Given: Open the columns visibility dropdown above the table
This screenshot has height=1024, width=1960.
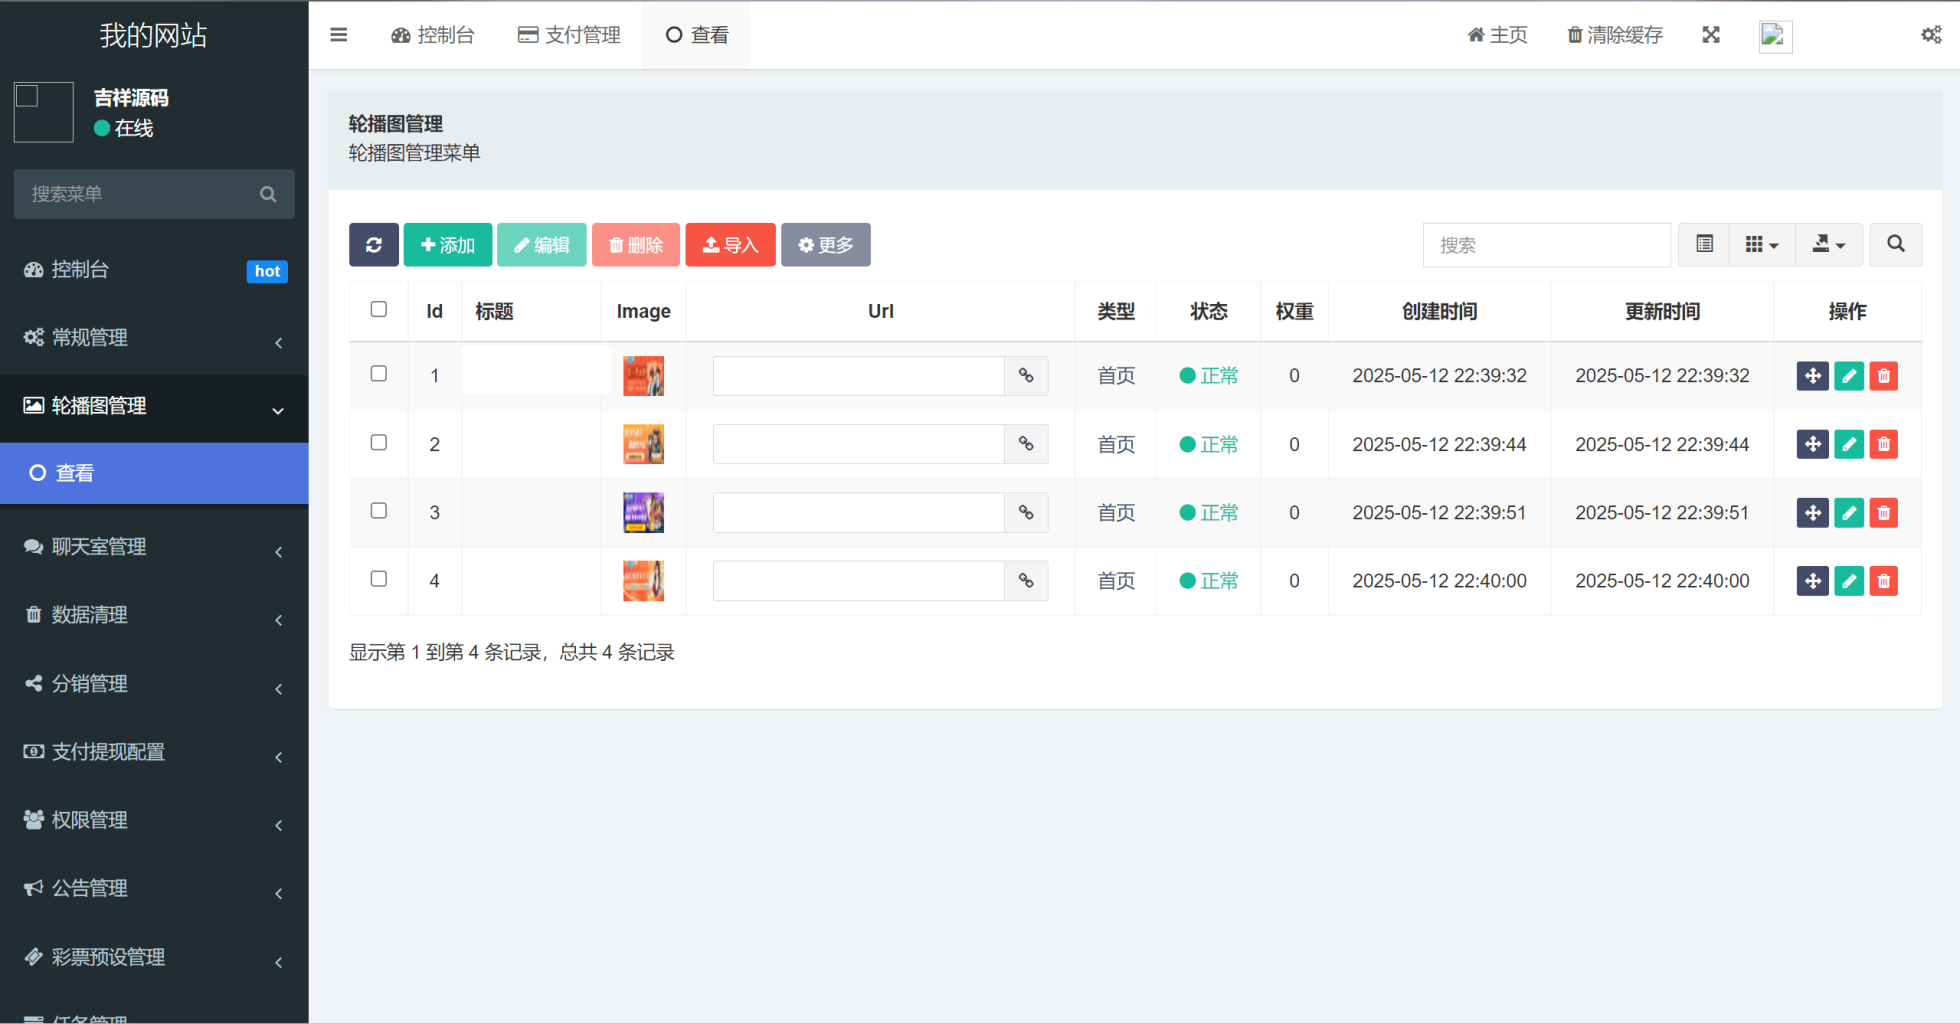Looking at the screenshot, I should (1762, 244).
